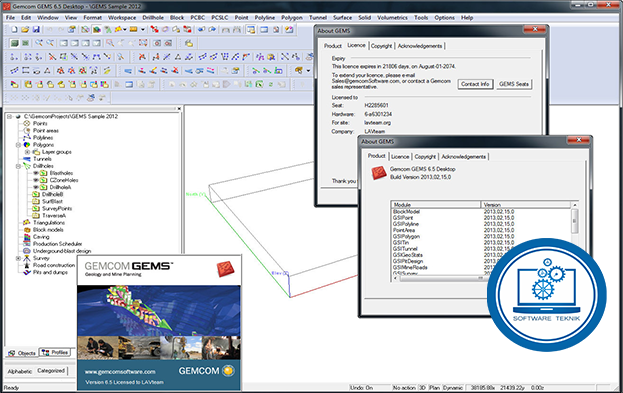
Task: Select the Underground blast design item
Action: tap(62, 251)
